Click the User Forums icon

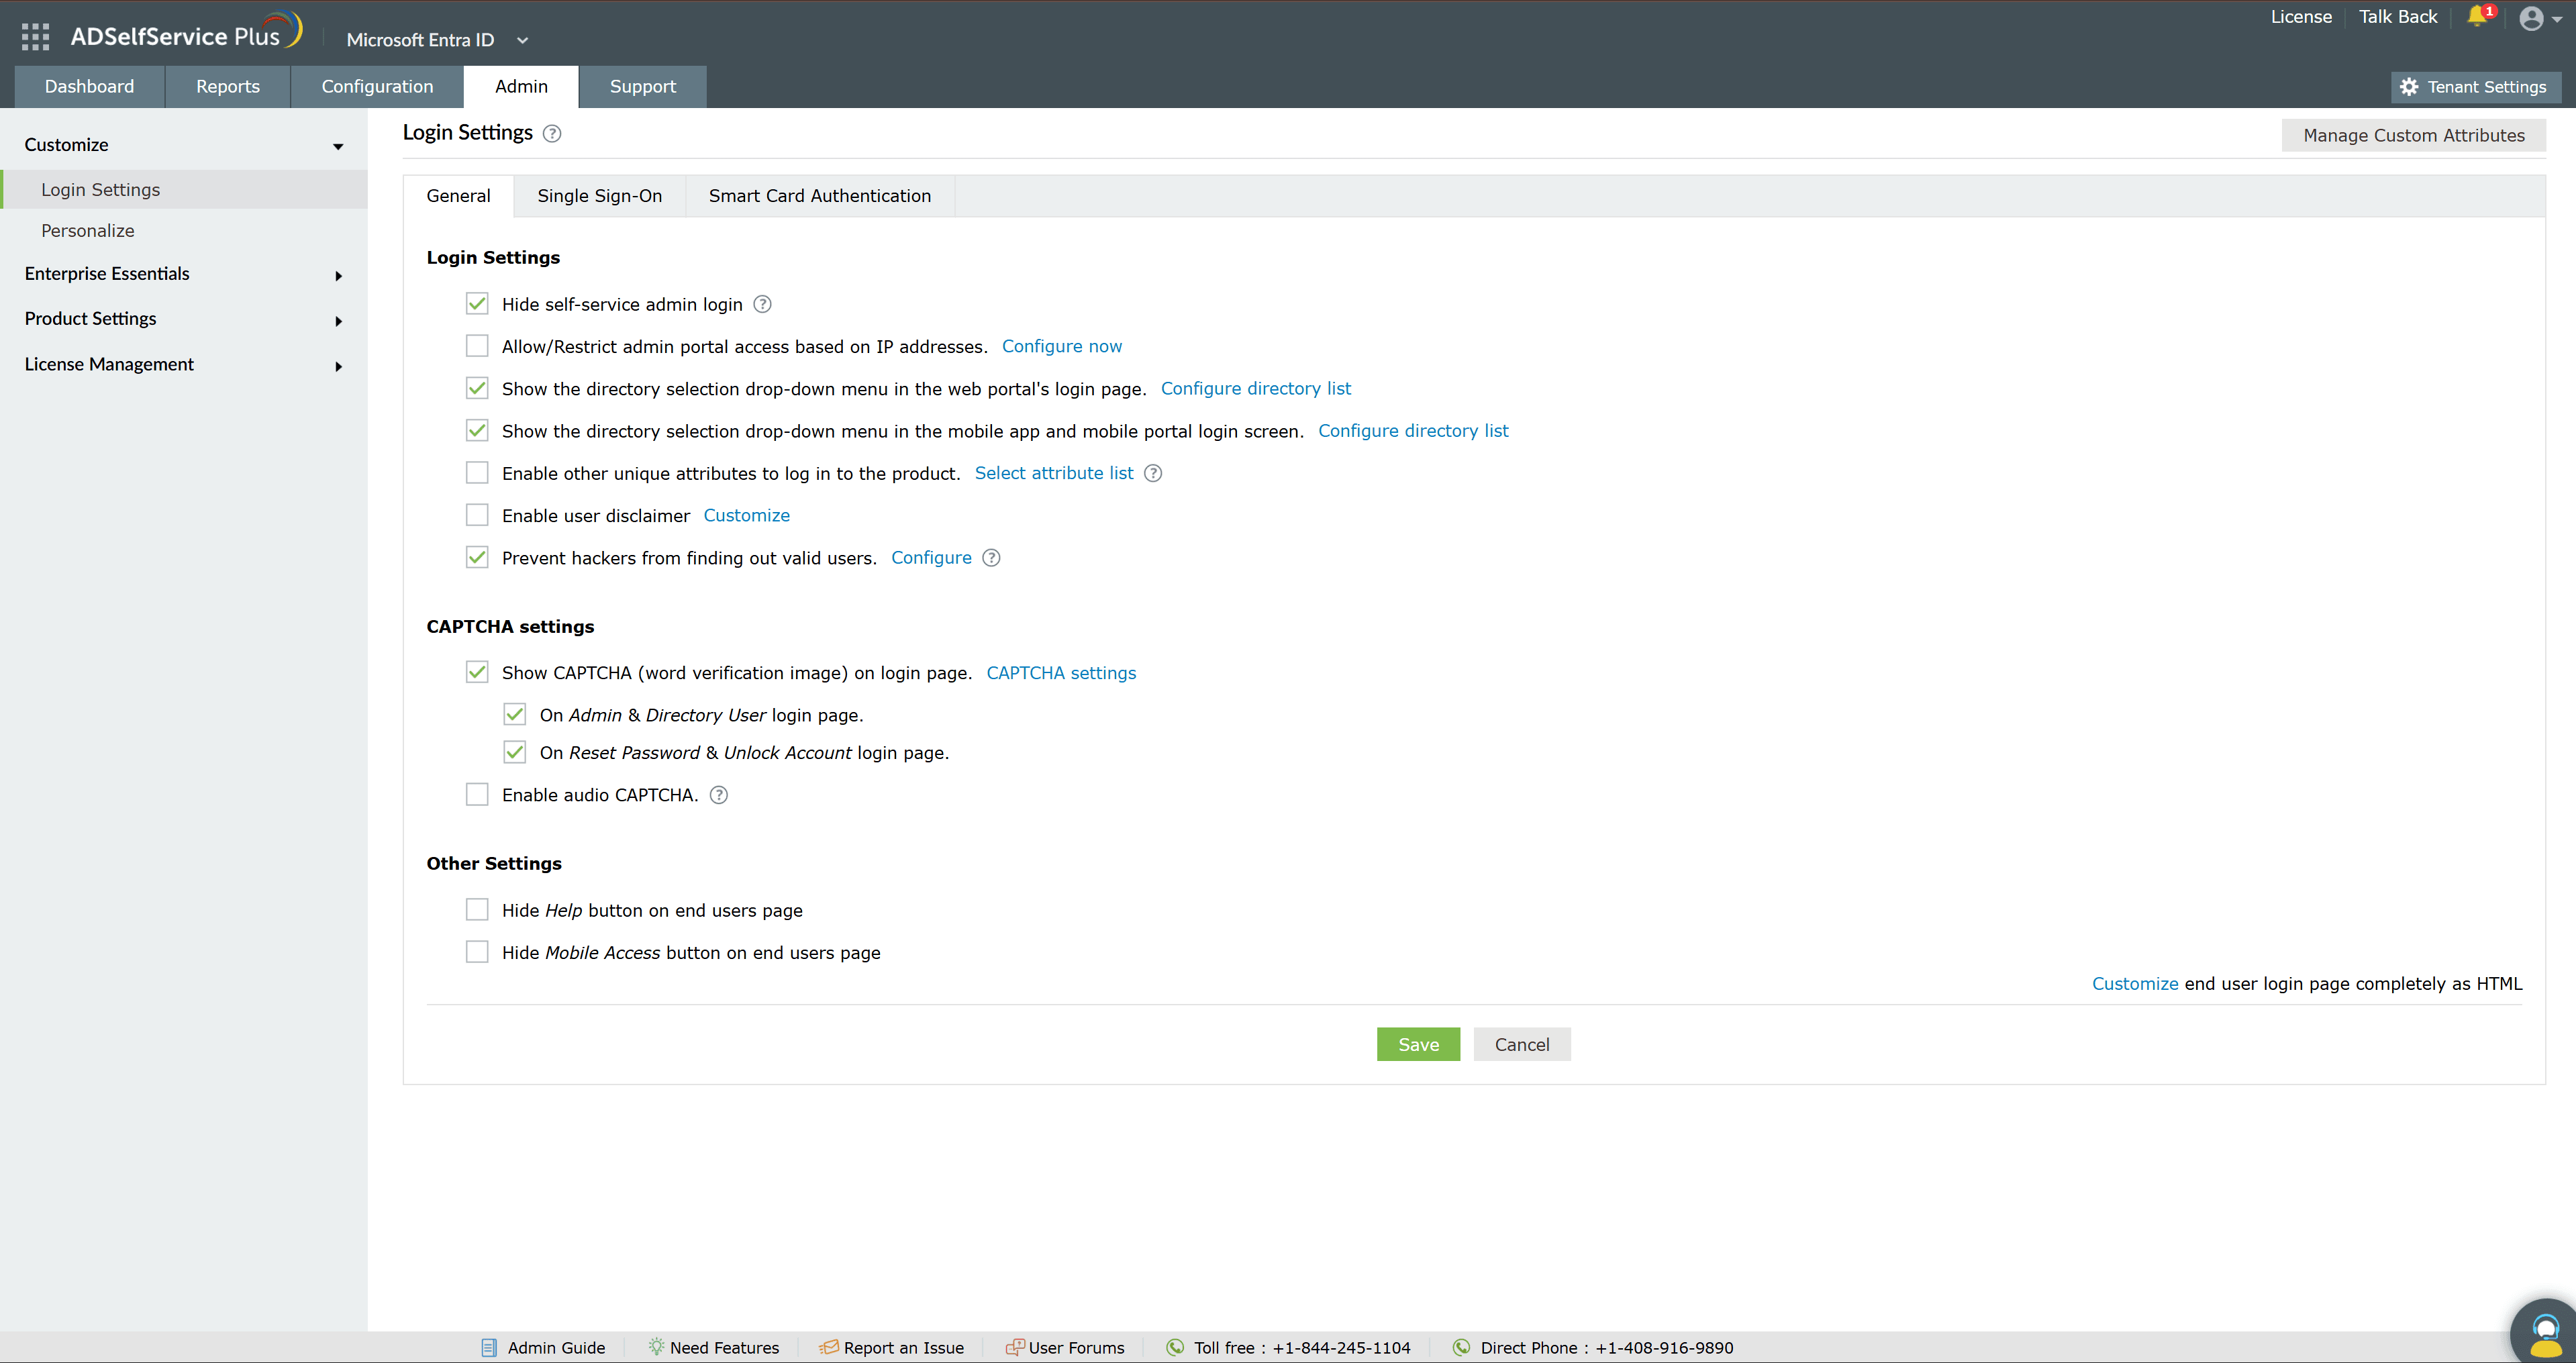click(1014, 1347)
